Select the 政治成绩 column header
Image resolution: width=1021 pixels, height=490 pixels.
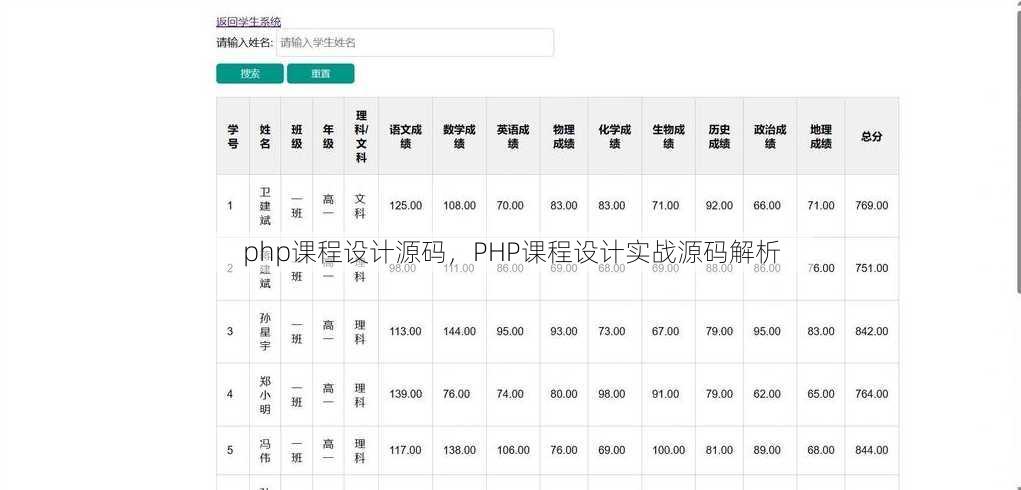[x=770, y=137]
